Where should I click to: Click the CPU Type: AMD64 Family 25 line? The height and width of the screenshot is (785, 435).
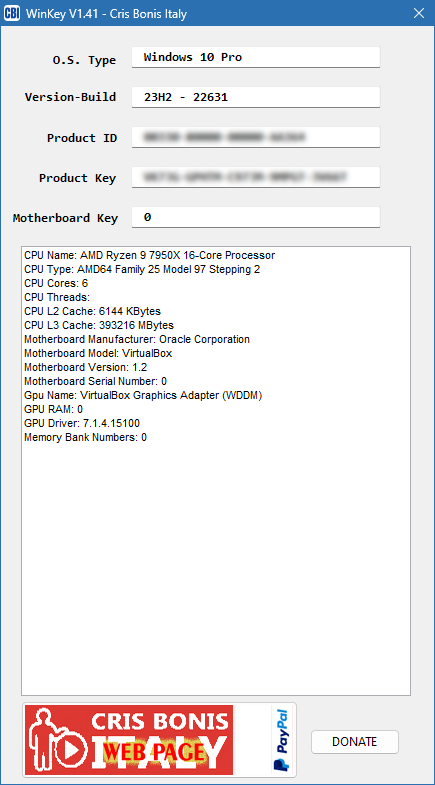tap(142, 269)
